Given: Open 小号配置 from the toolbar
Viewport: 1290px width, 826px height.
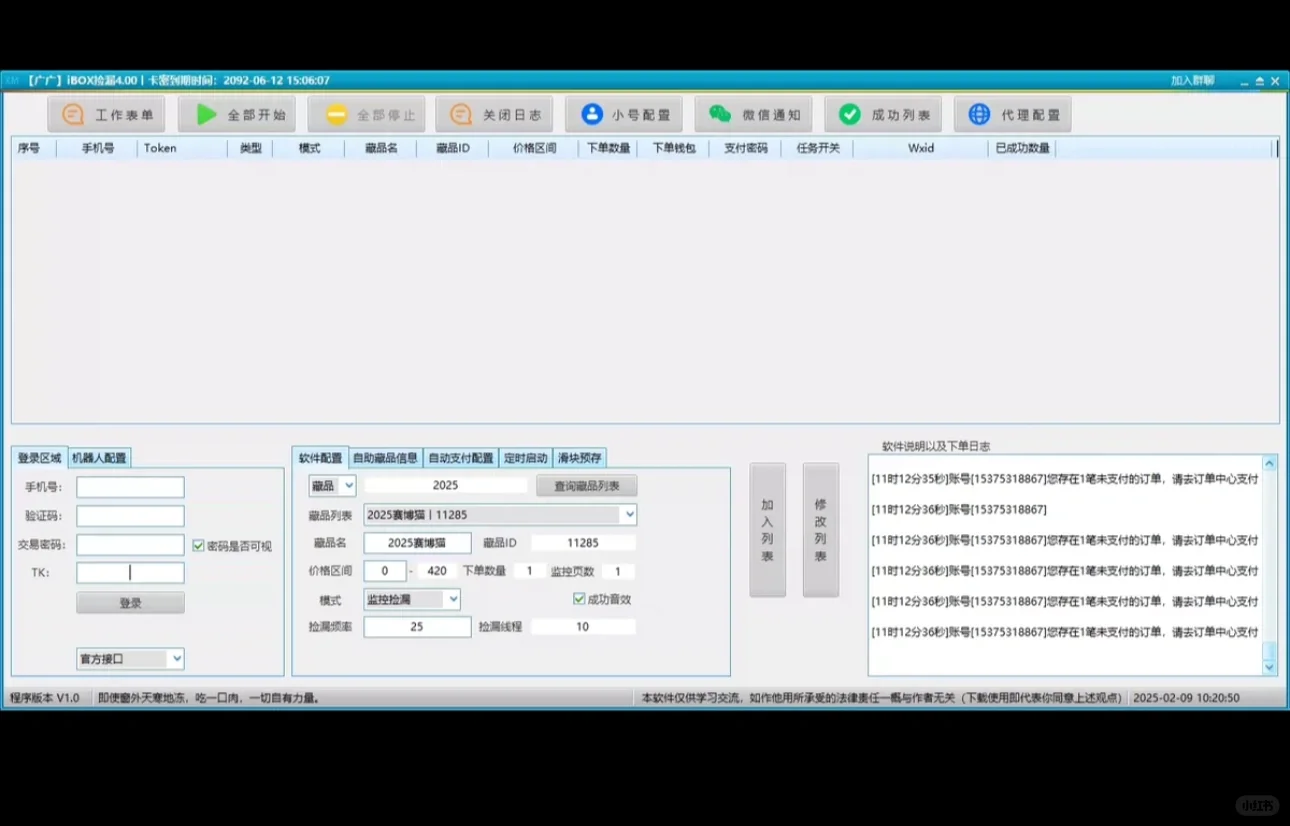Looking at the screenshot, I should click(x=624, y=115).
